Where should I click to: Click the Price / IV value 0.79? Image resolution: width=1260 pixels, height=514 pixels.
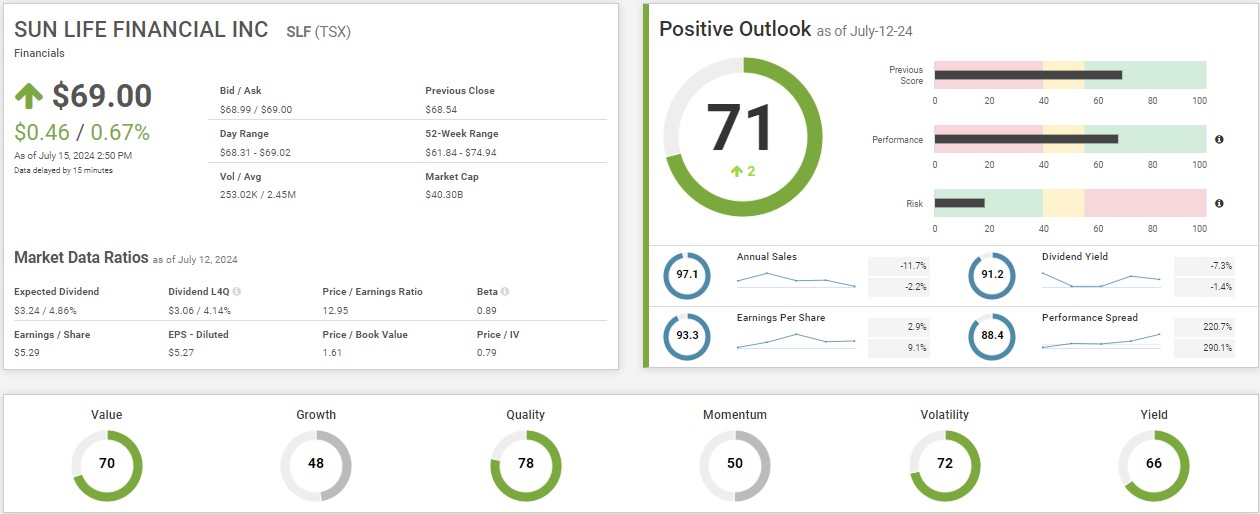(x=487, y=353)
